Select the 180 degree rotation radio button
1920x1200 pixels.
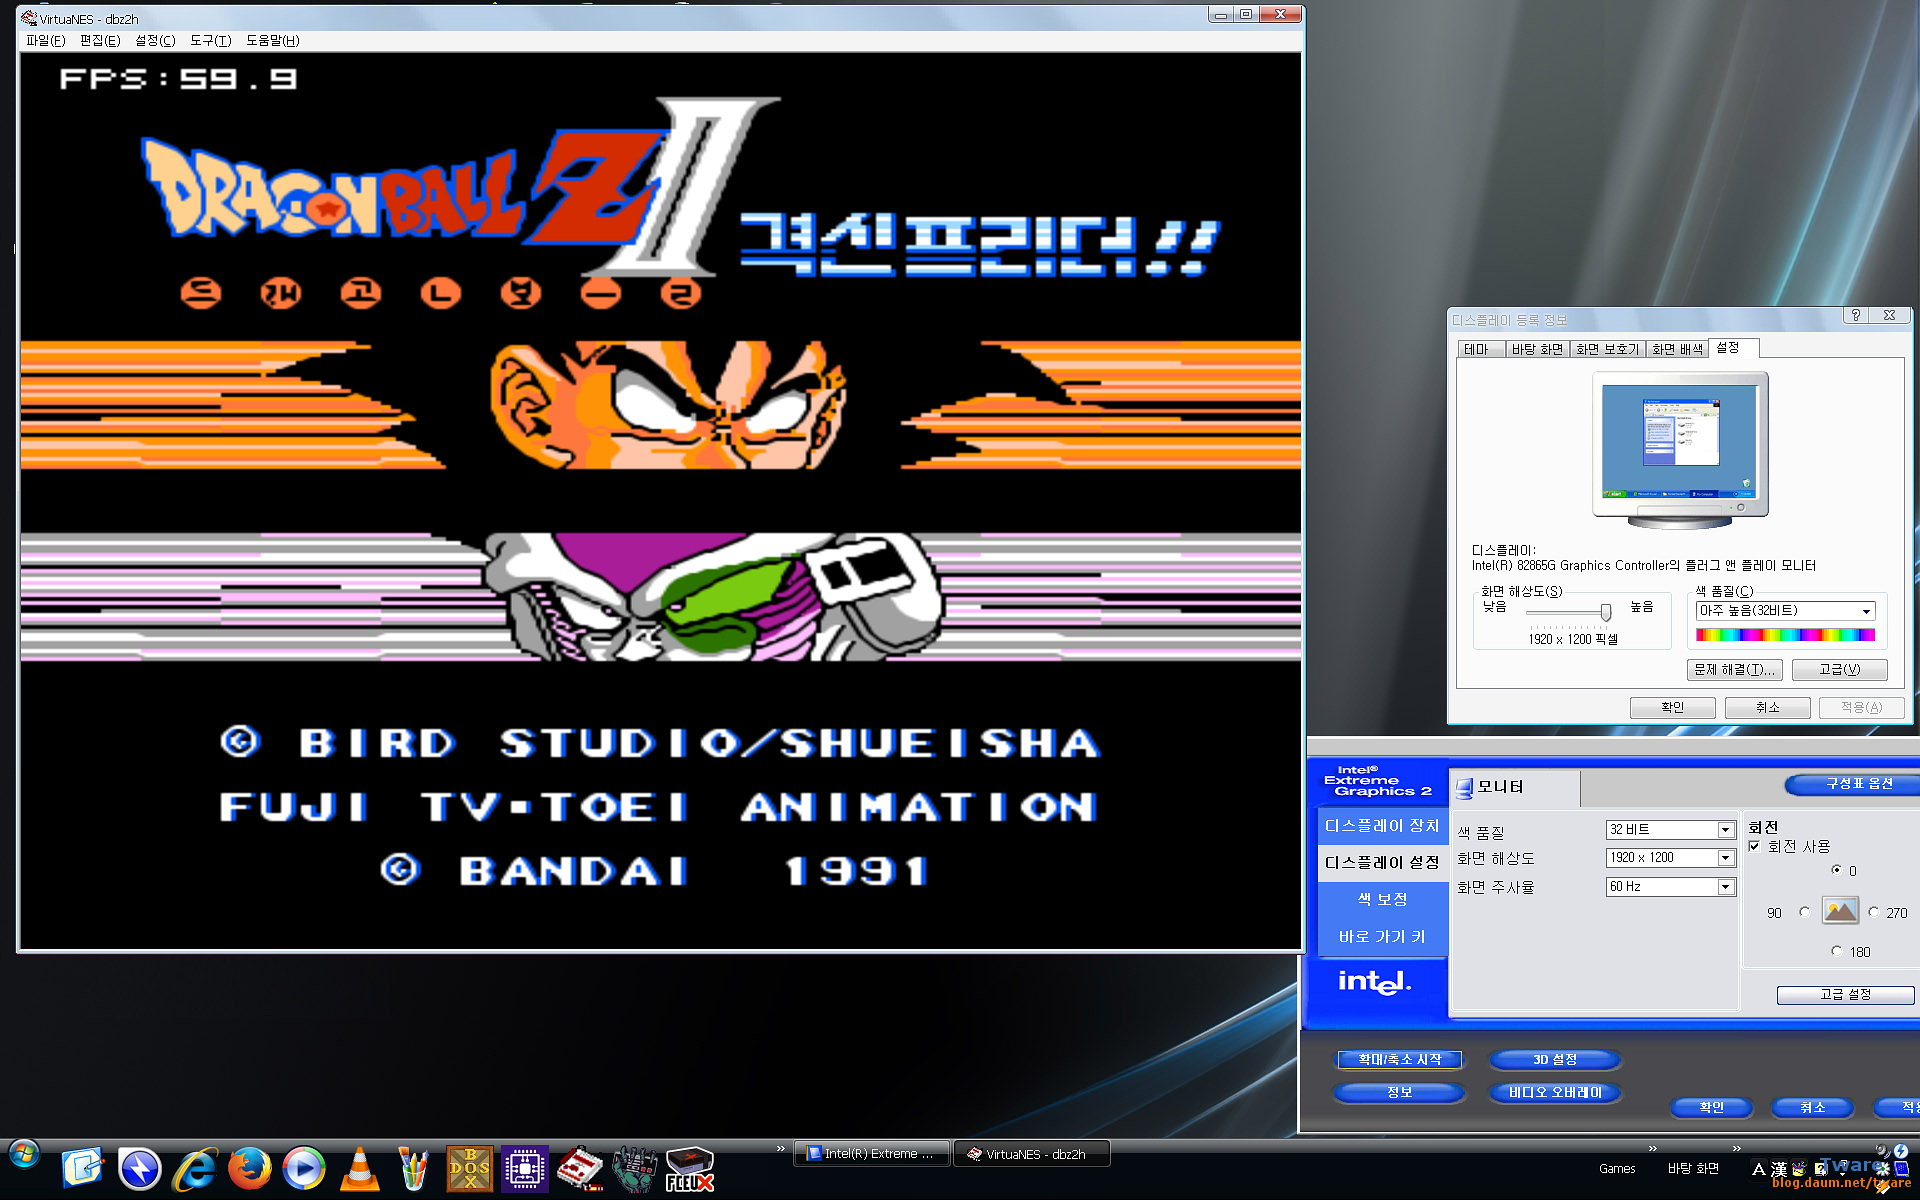coord(1836,951)
